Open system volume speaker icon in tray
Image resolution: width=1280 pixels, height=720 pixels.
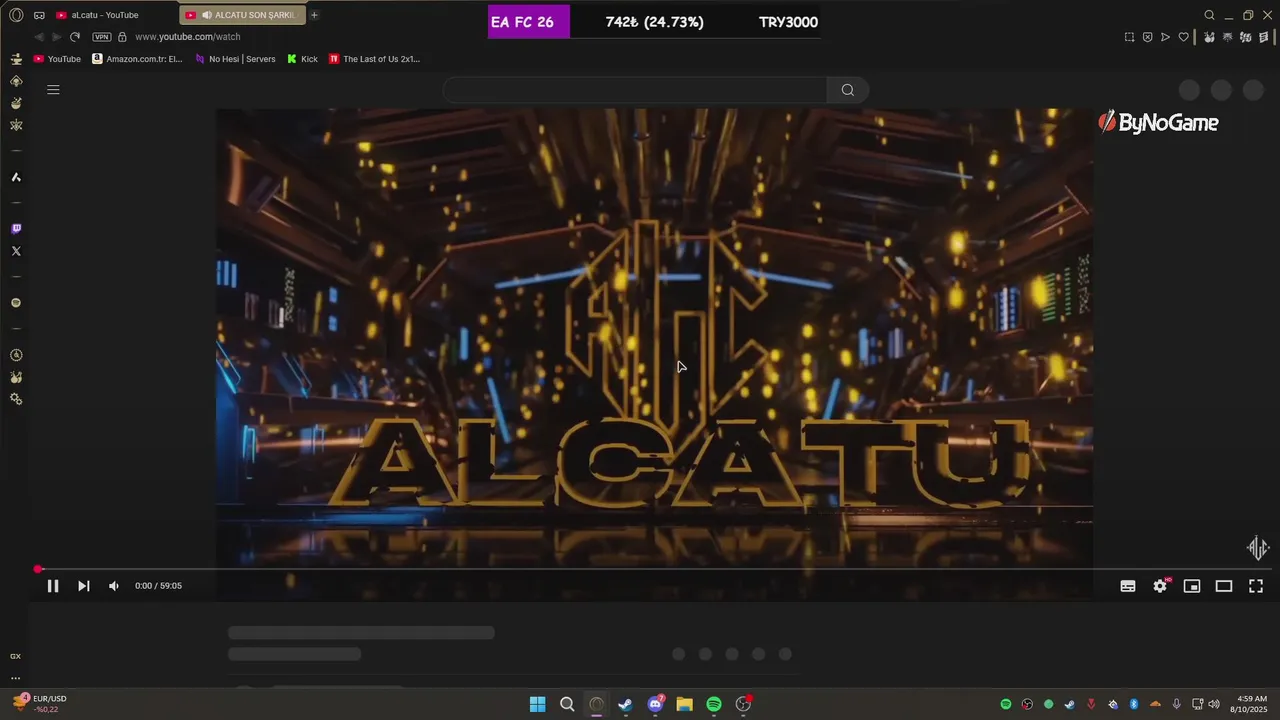click(1214, 704)
